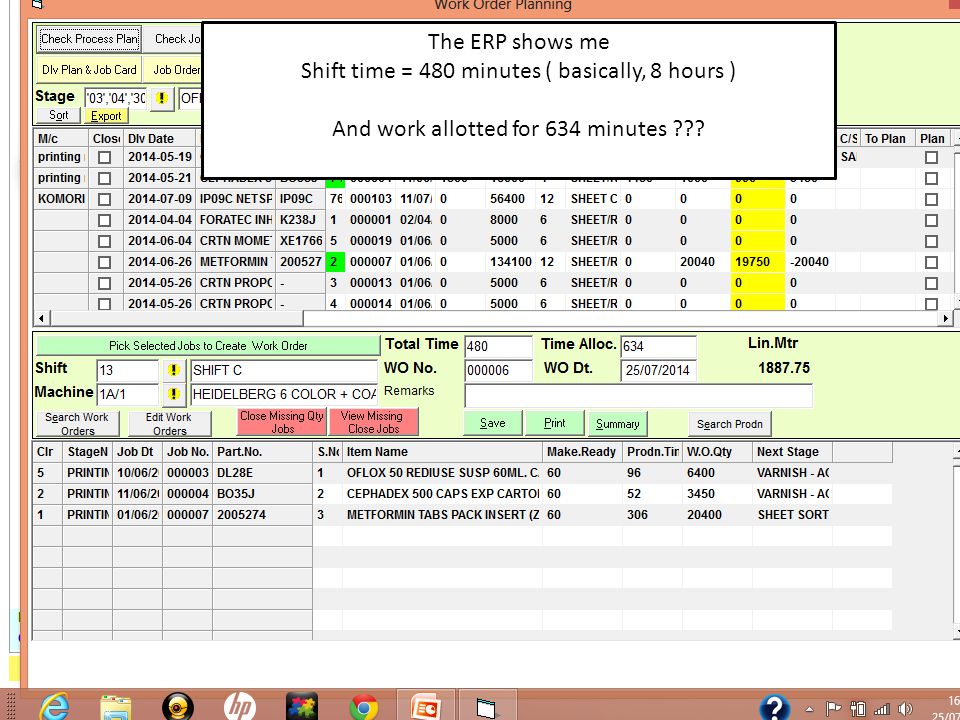Click the Export button
This screenshot has width=960, height=720.
pos(106,115)
